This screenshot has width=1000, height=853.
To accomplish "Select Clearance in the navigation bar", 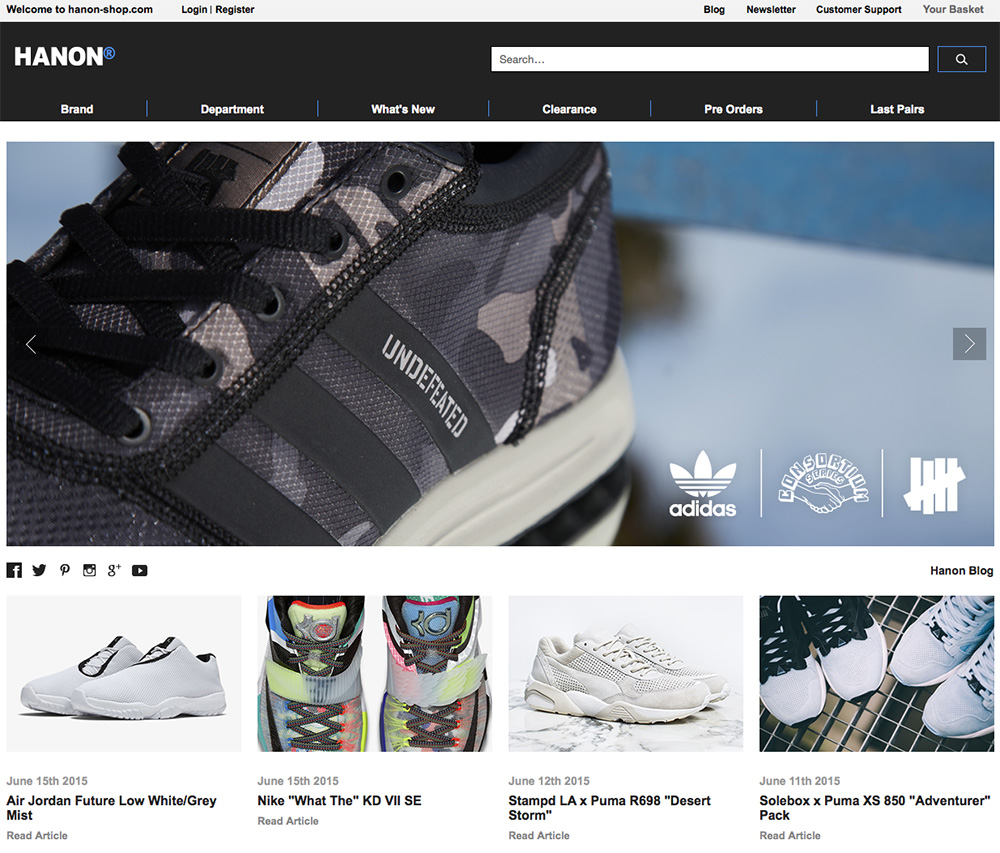I will pos(569,109).
